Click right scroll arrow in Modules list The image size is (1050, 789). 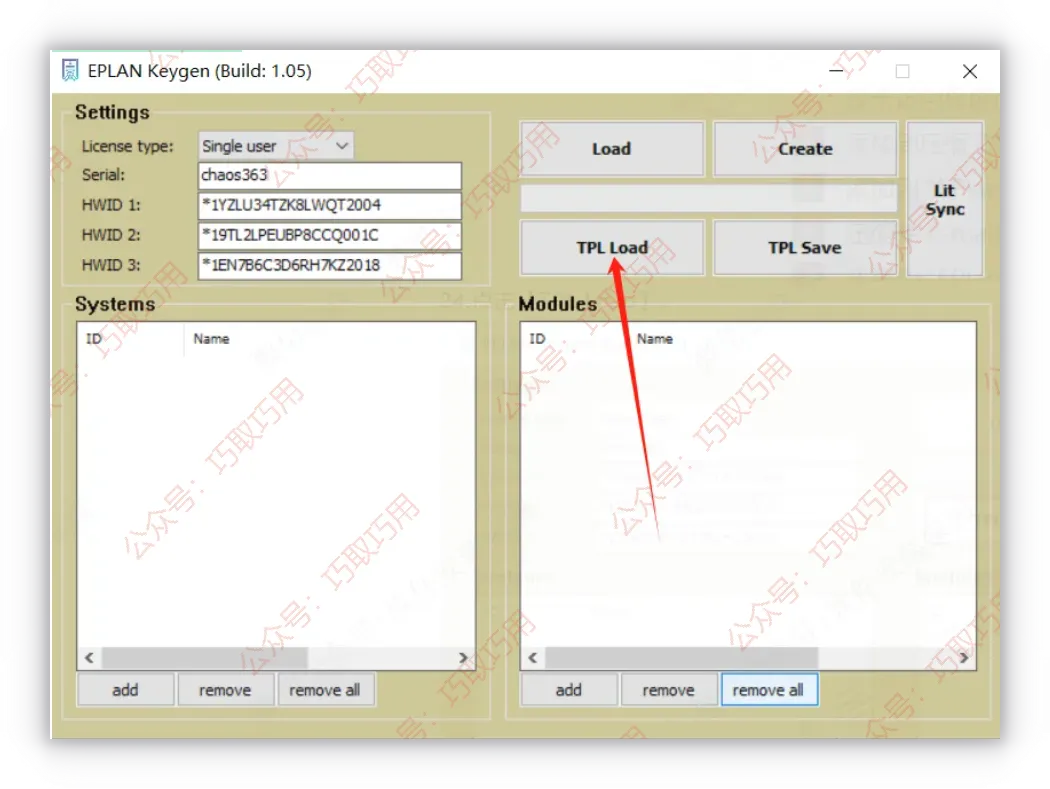964,658
